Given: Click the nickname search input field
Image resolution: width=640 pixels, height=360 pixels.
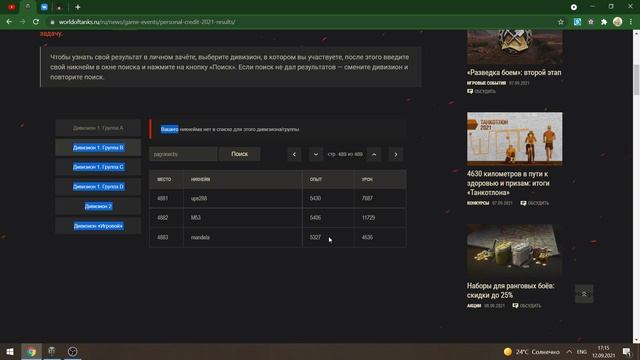Looking at the screenshot, I should coord(183,154).
